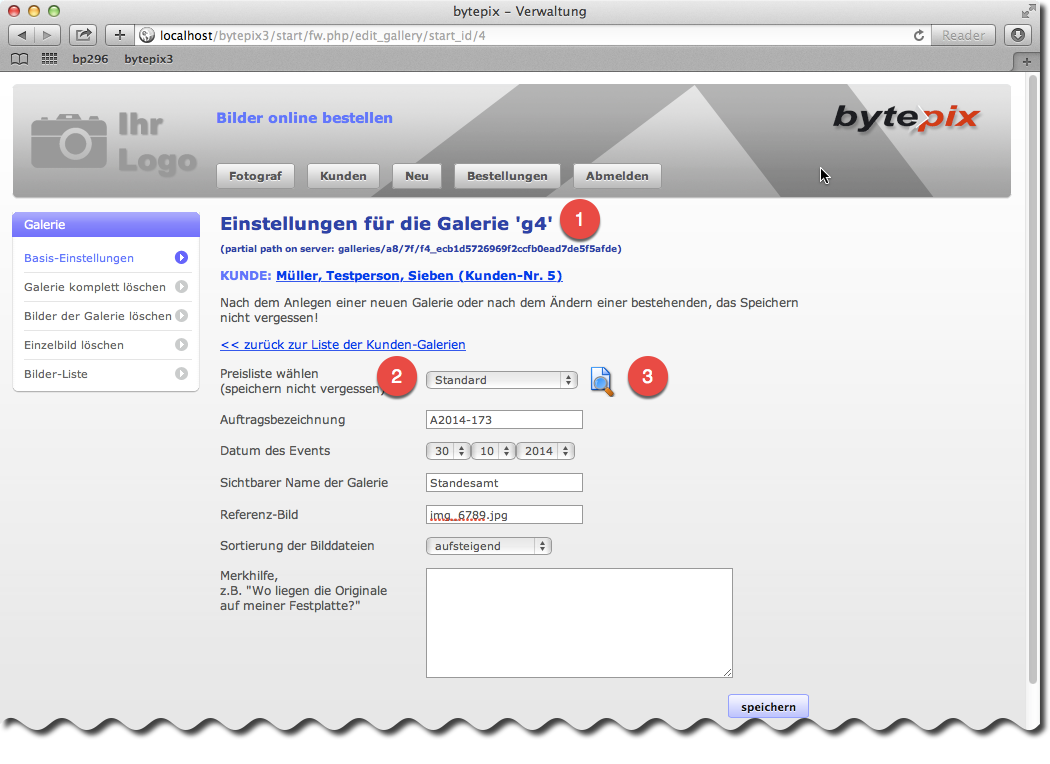Click the Reader button in the address bar
The image size is (1050, 764).
pos(963,35)
